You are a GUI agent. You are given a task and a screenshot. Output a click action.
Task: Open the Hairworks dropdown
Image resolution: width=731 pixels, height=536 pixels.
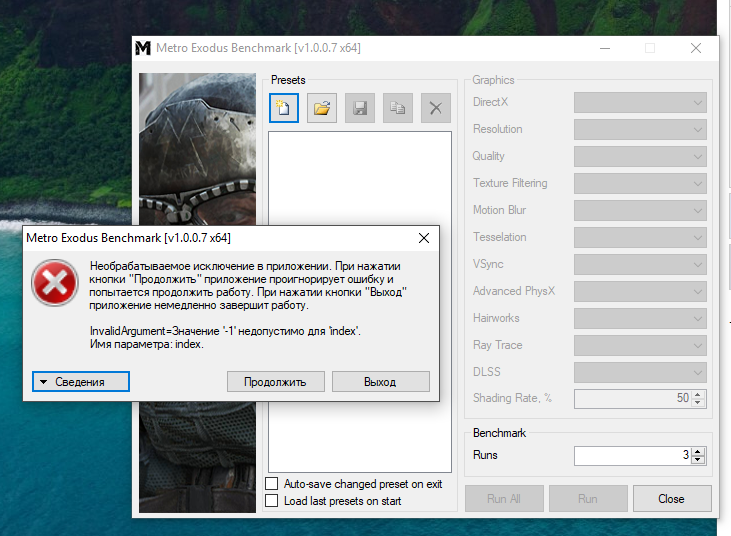tap(640, 319)
